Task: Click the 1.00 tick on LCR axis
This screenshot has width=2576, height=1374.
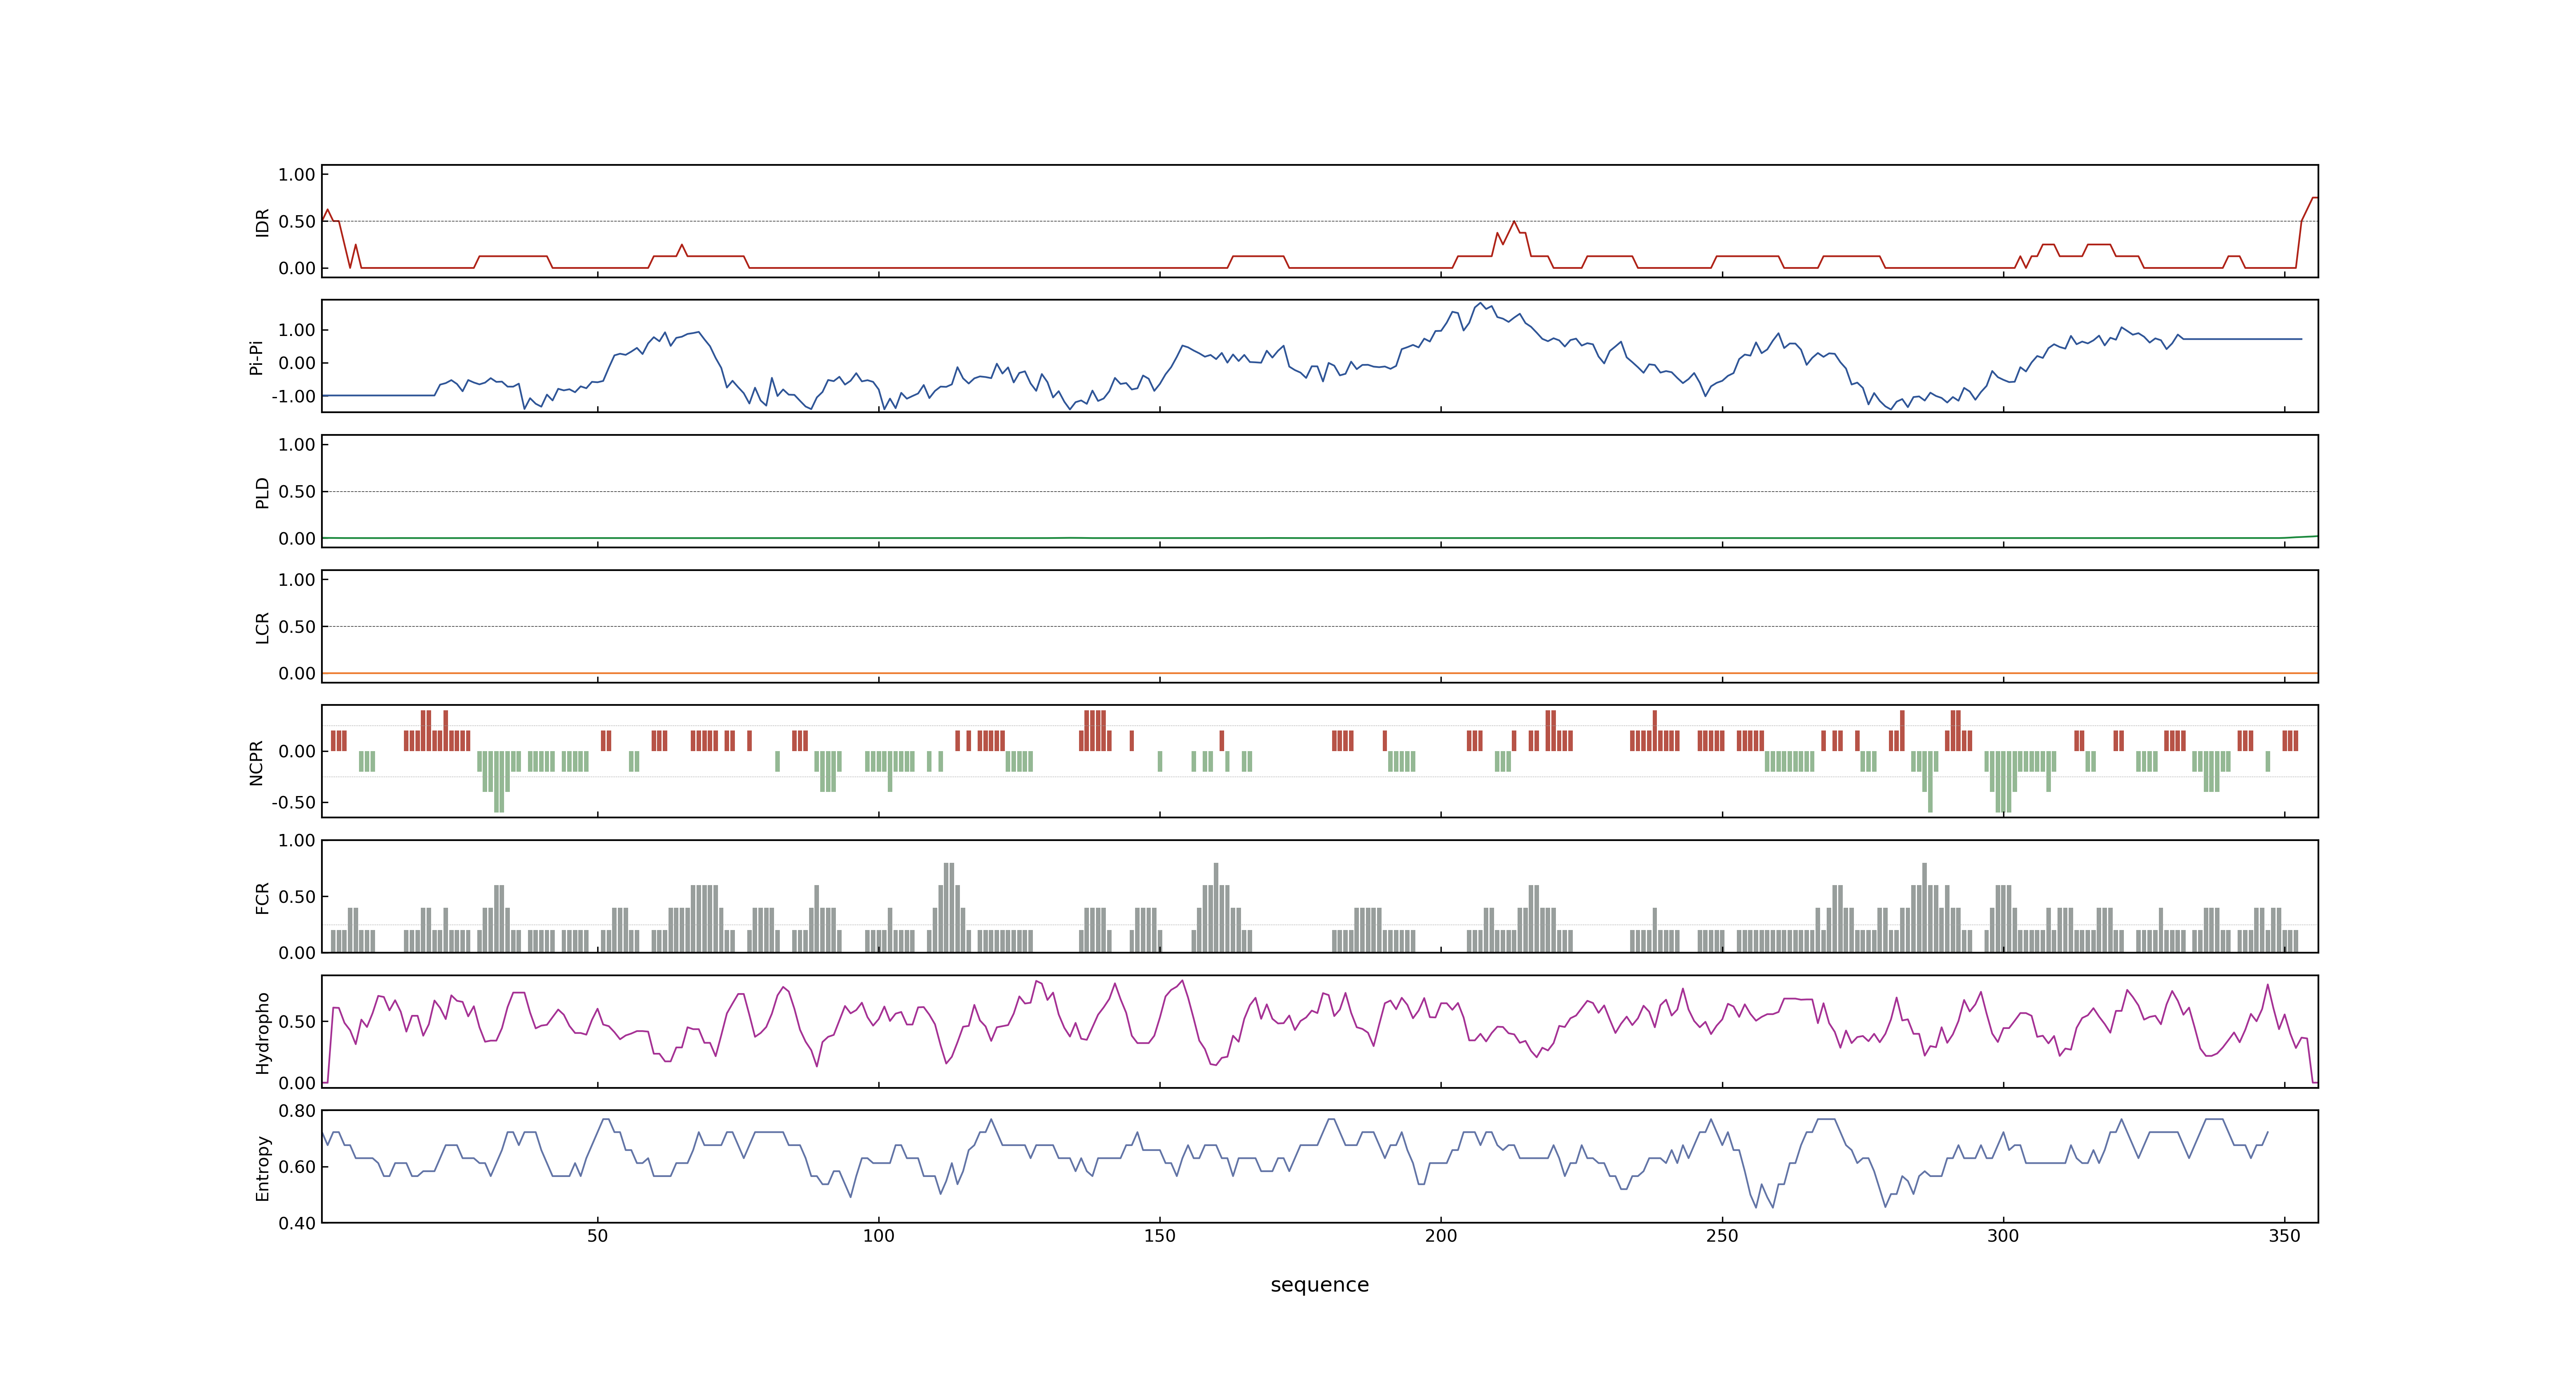Action: 297,580
